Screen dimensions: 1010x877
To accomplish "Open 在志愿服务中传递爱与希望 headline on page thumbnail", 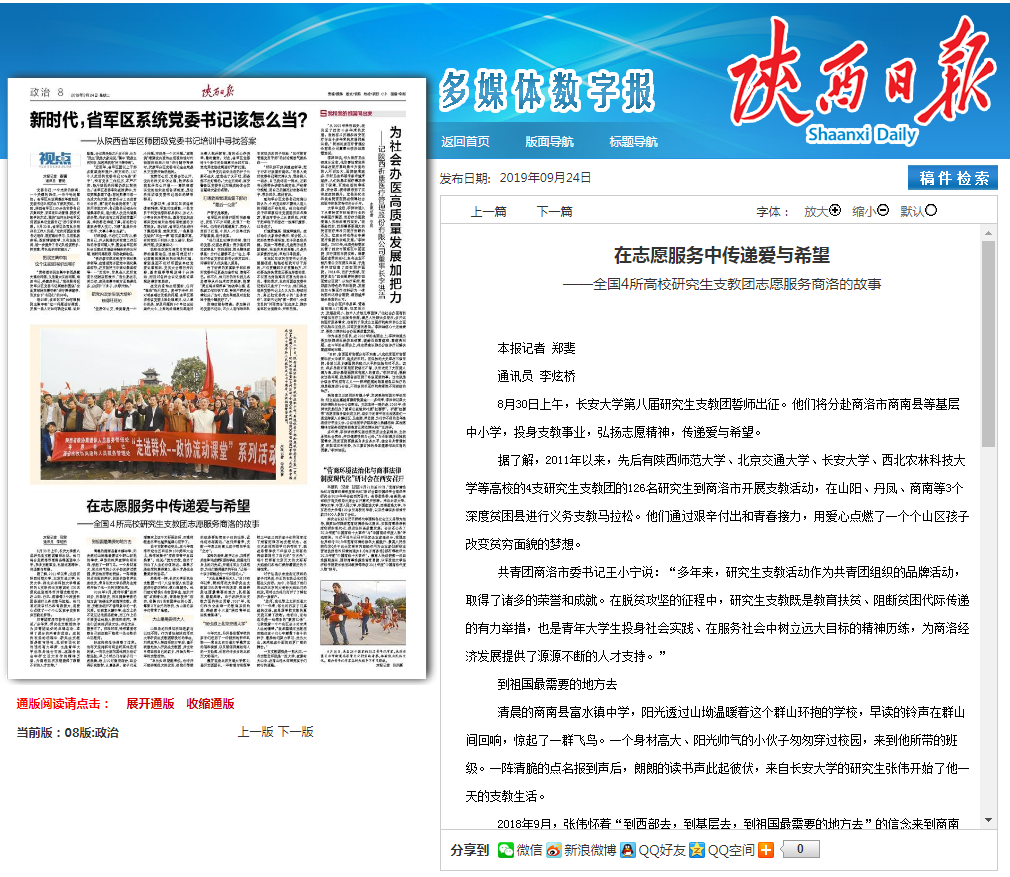I will [168, 506].
